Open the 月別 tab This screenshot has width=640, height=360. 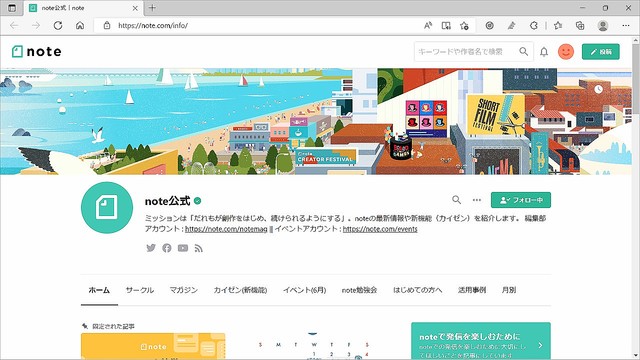[x=509, y=290]
